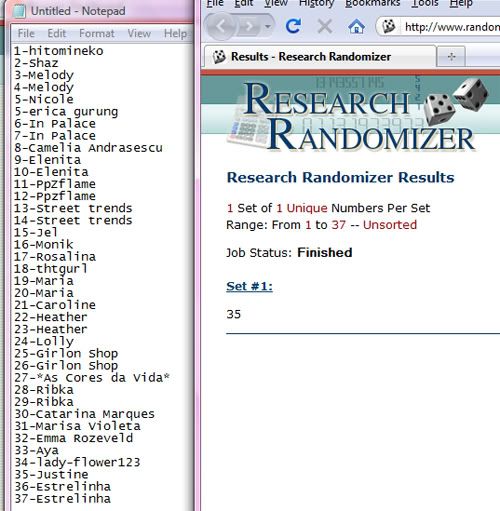Screen dimensions: 500x511
Task: Click the line 1-hitomineko in Notepad
Action: click(59, 51)
